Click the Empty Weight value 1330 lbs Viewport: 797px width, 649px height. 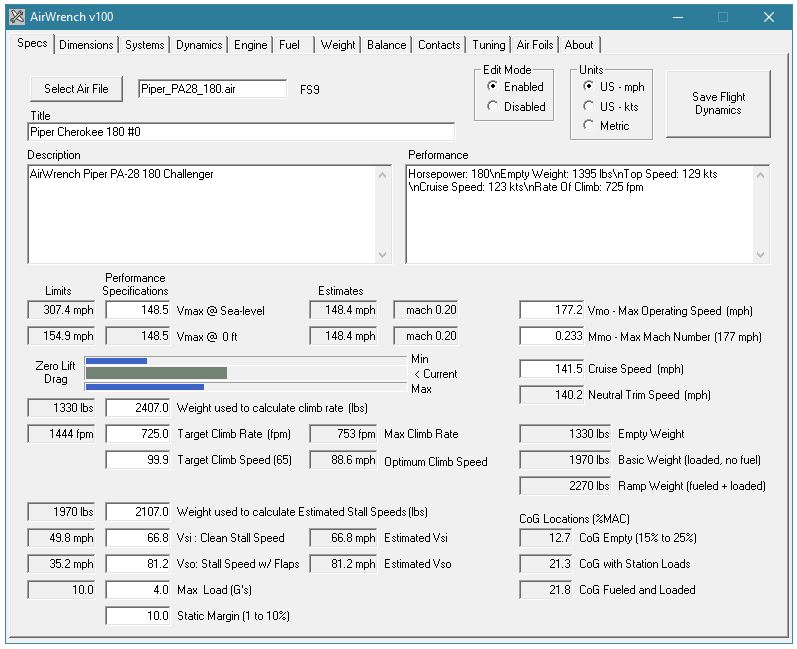(565, 434)
